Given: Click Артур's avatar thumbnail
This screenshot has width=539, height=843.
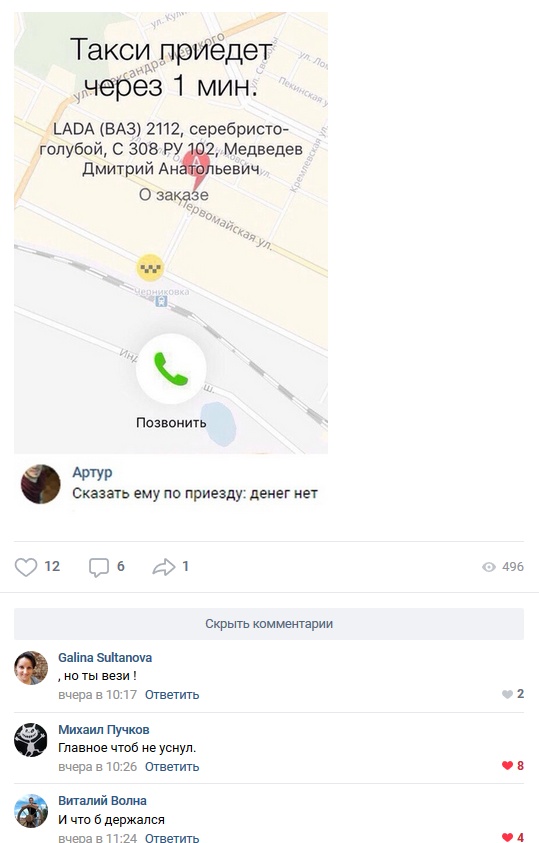Looking at the screenshot, I should click(40, 484).
